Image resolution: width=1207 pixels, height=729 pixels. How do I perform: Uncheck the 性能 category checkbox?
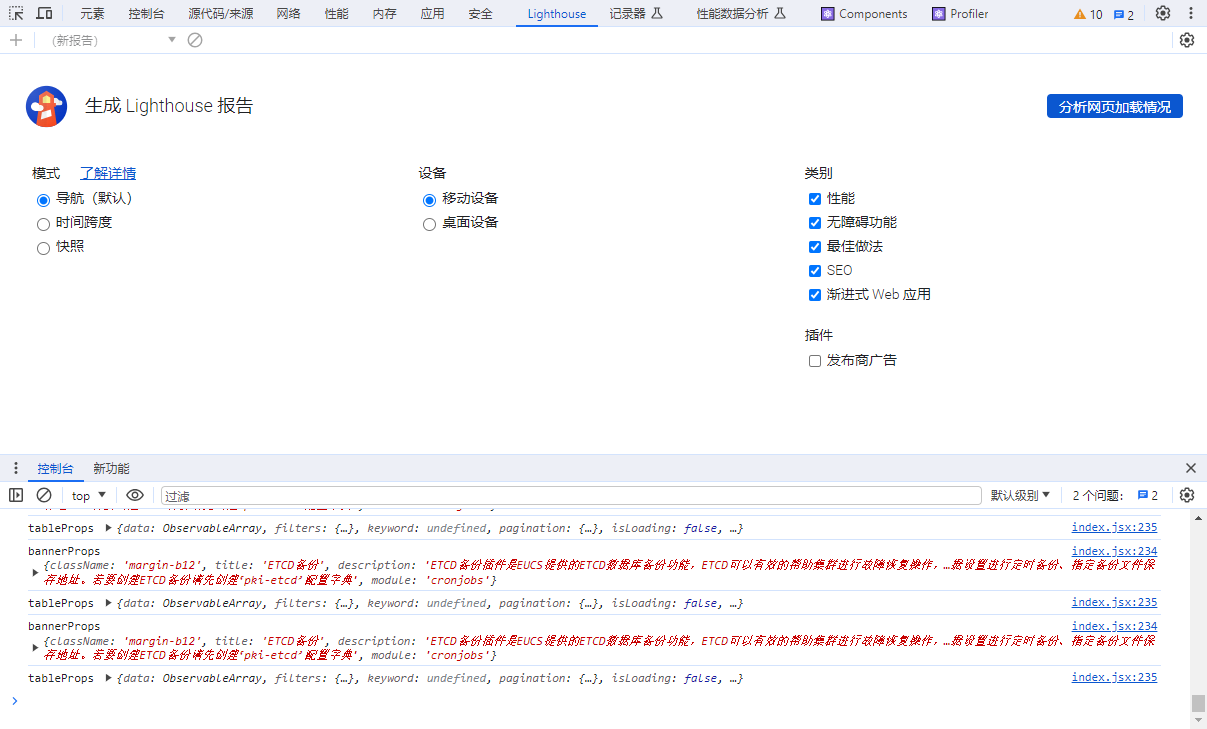tap(814, 199)
